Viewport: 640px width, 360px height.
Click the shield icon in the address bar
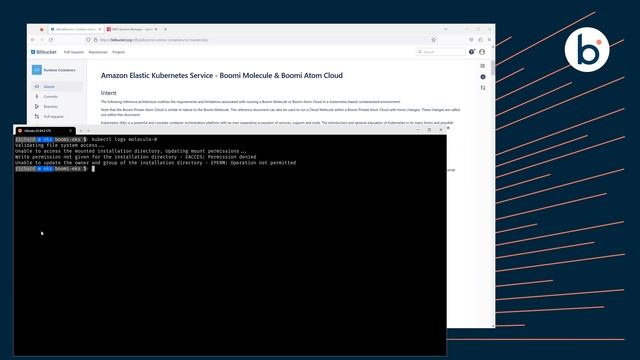(88, 40)
